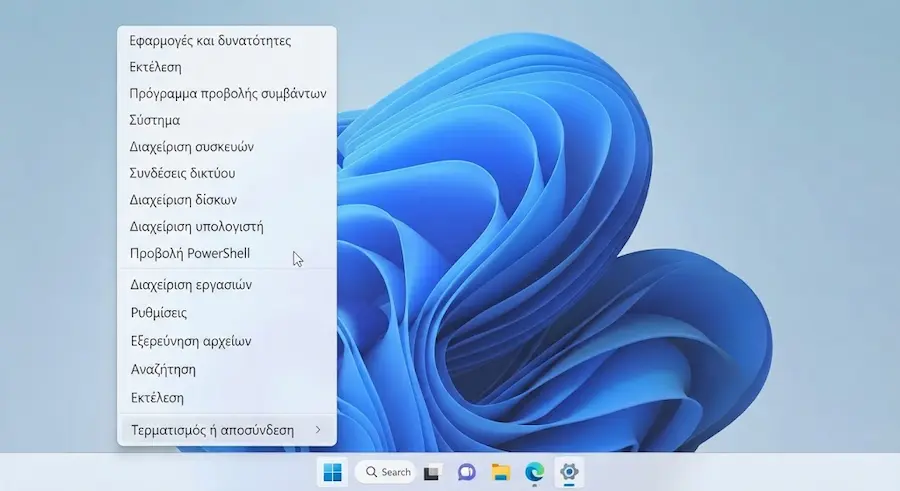Open Task View from the taskbar

coord(432,472)
